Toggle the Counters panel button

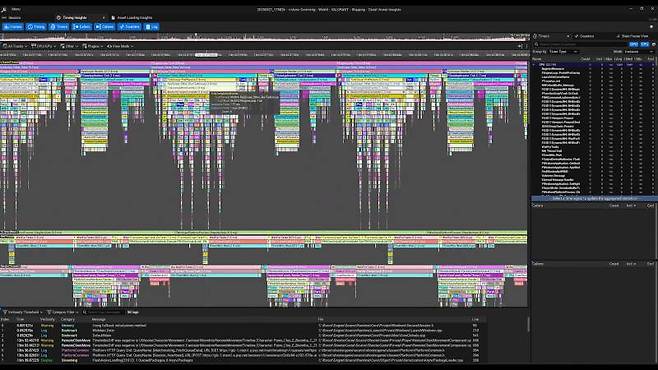[129, 27]
